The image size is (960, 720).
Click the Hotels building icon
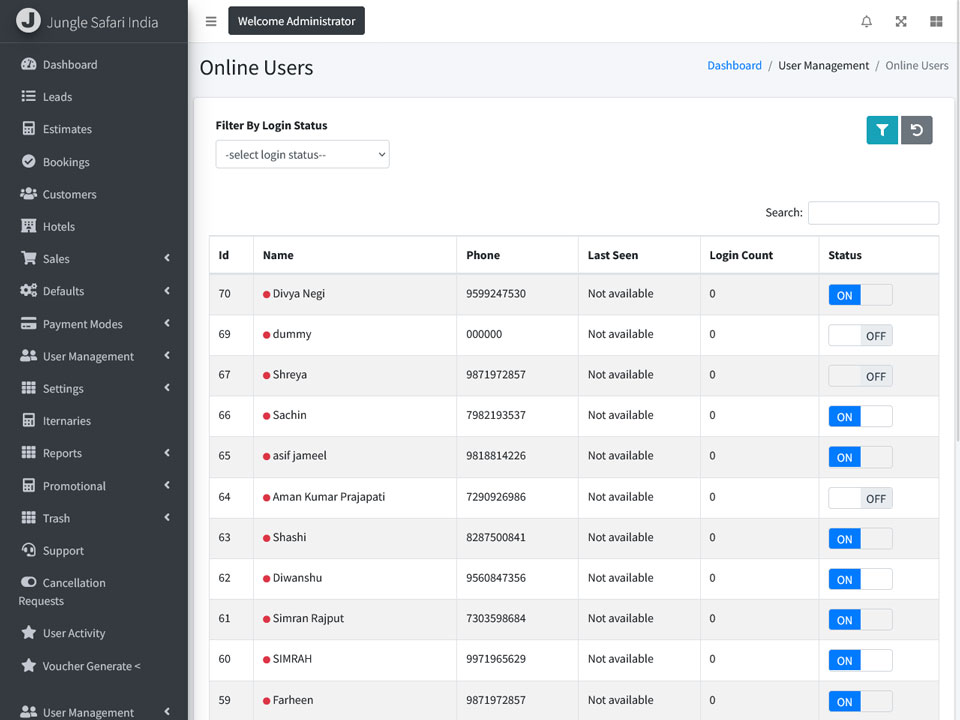click(28, 226)
